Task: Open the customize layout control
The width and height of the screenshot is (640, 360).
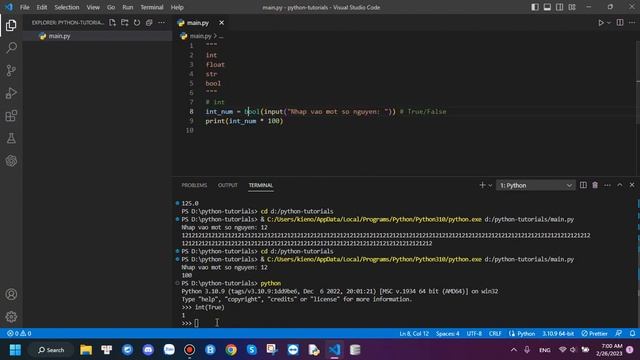Action: (x=572, y=7)
